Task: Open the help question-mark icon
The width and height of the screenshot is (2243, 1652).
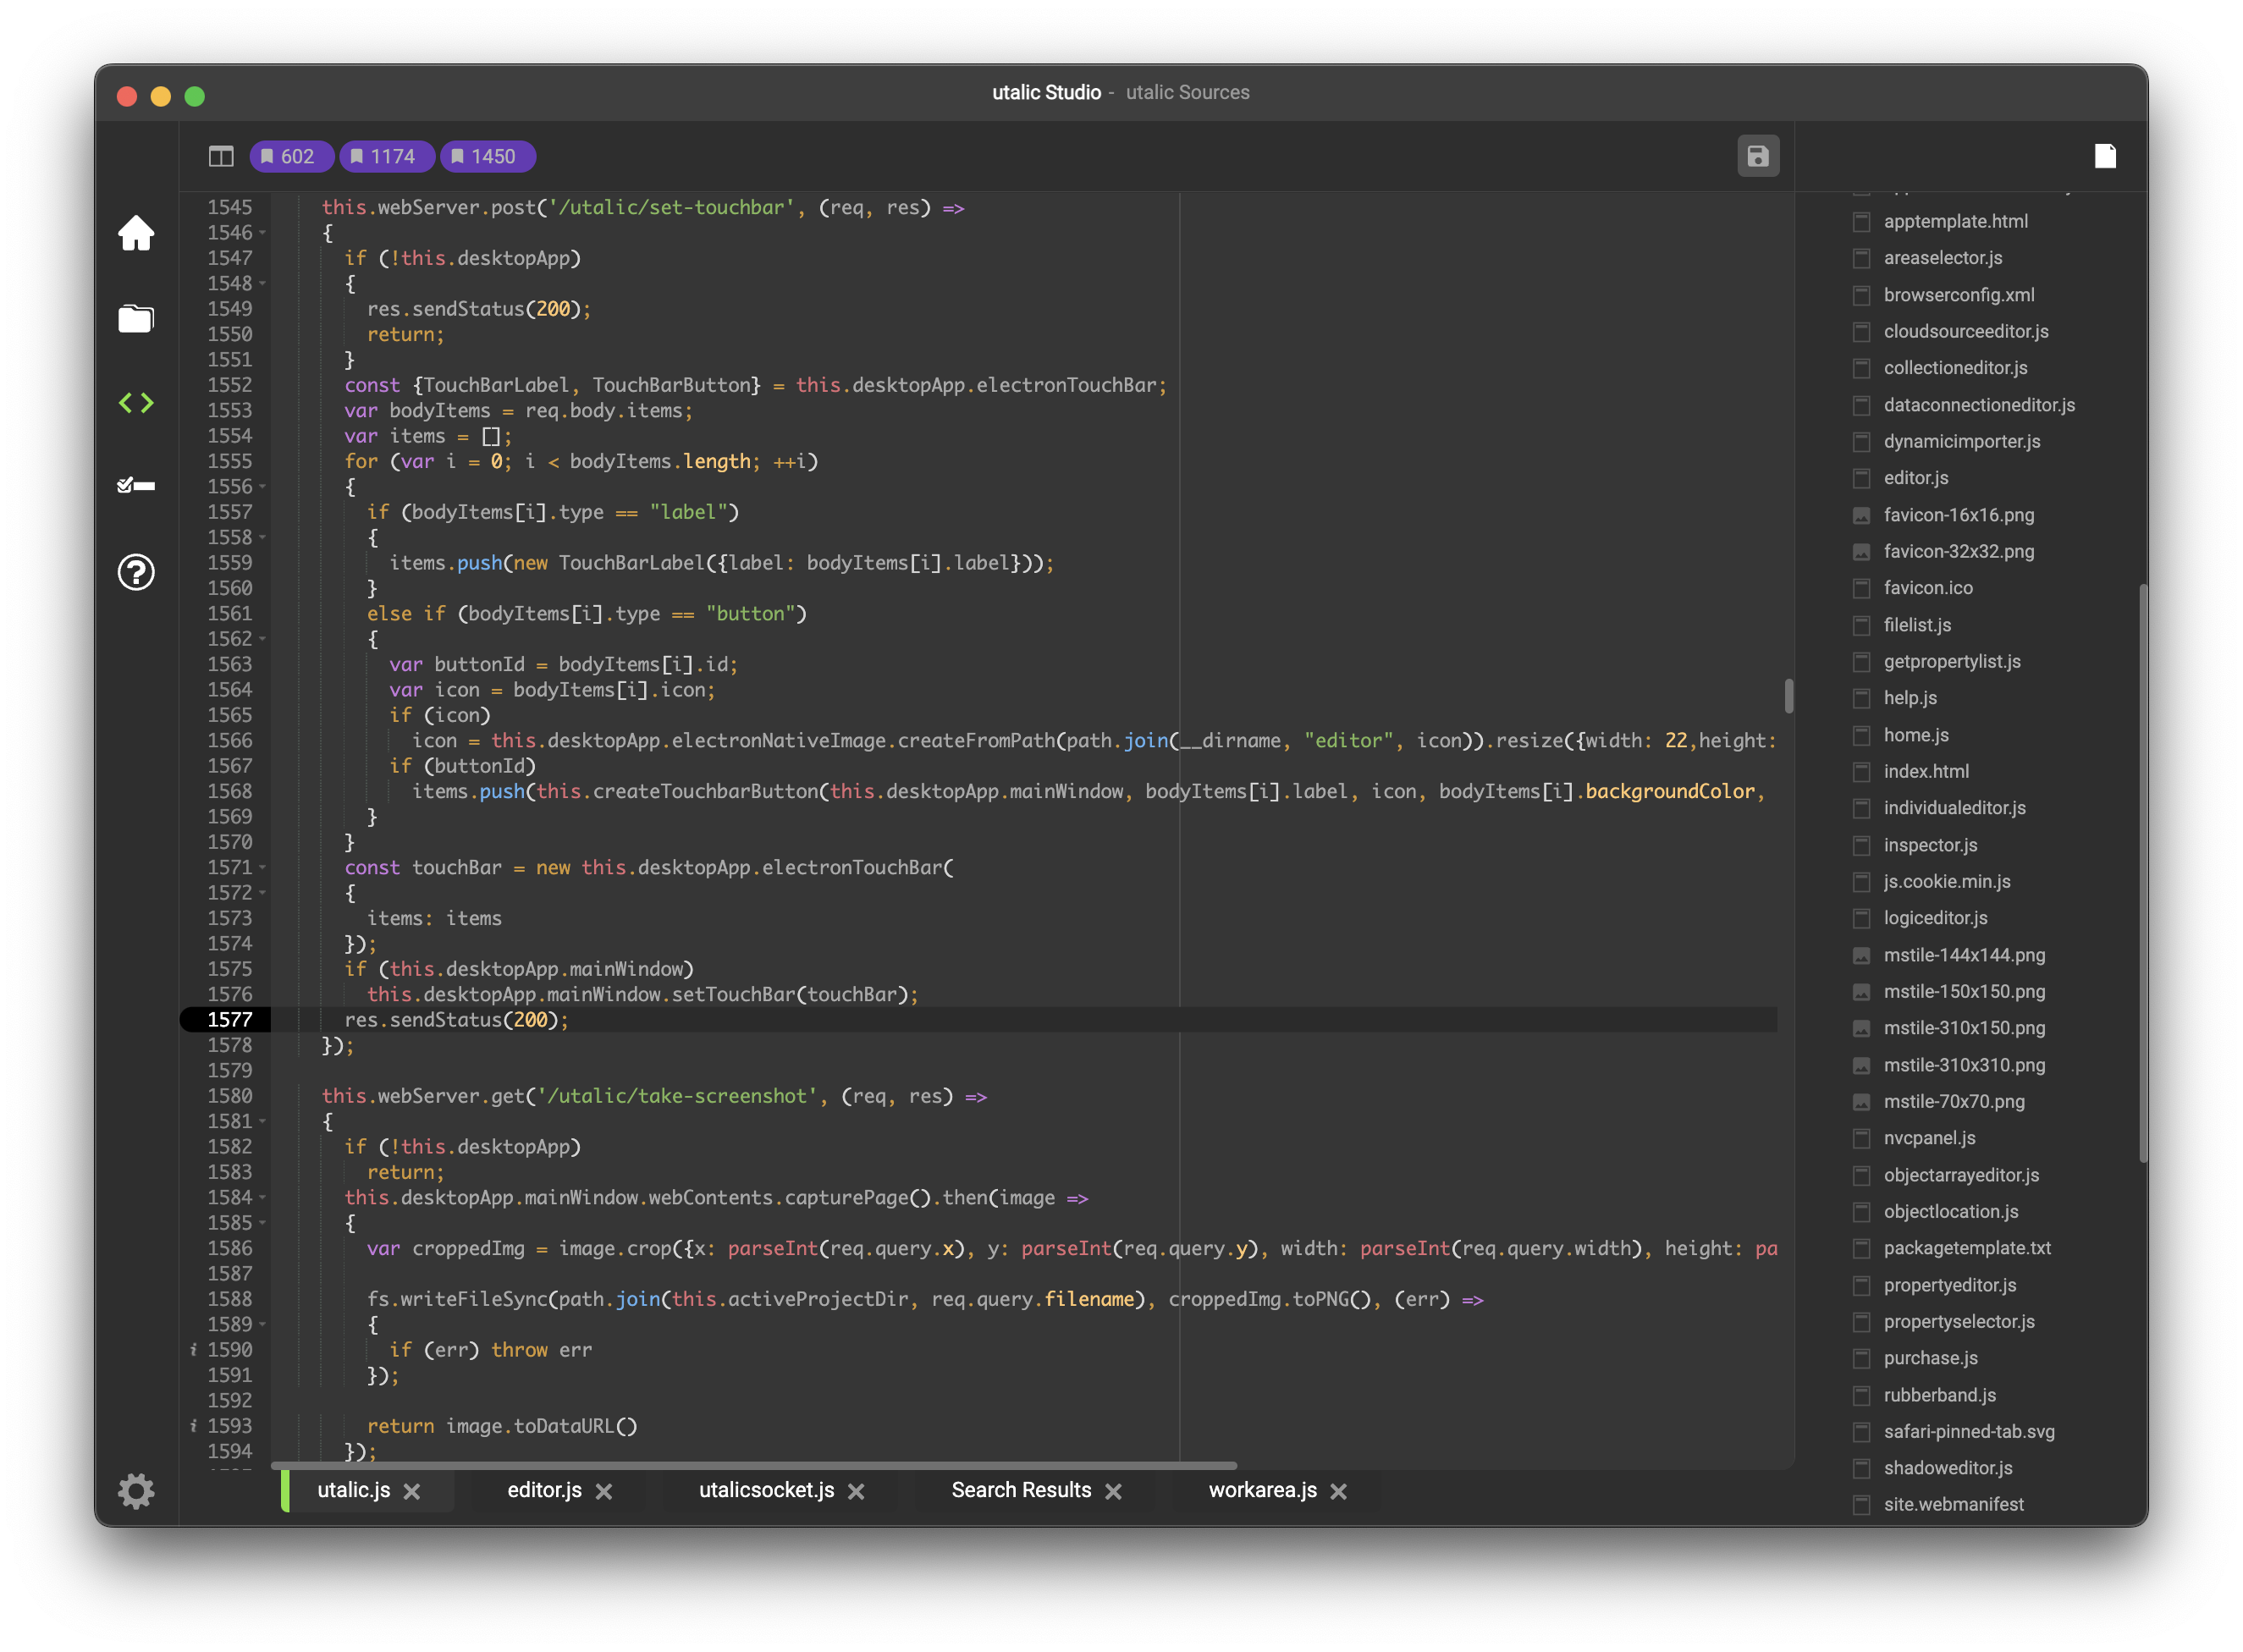Action: (136, 572)
